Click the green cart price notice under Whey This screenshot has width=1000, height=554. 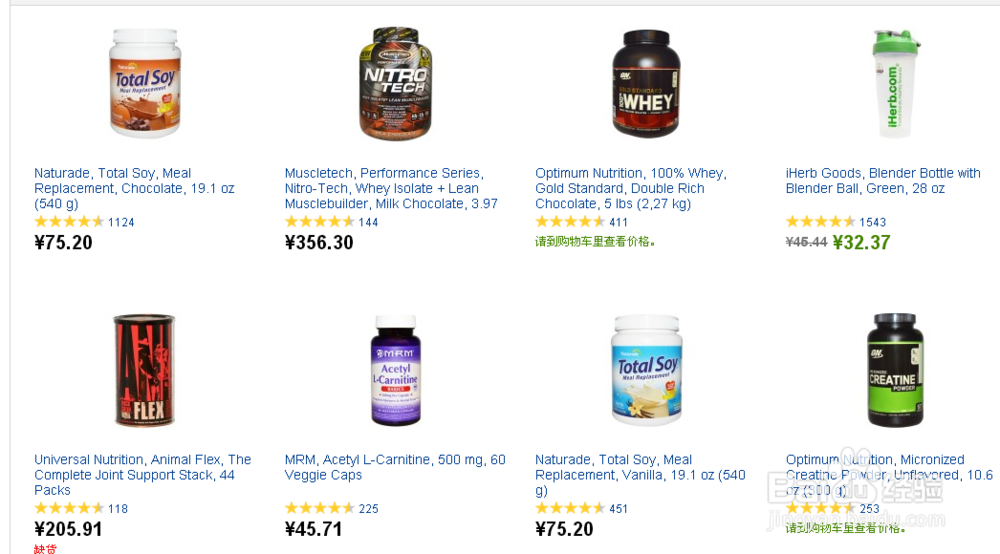pos(595,242)
